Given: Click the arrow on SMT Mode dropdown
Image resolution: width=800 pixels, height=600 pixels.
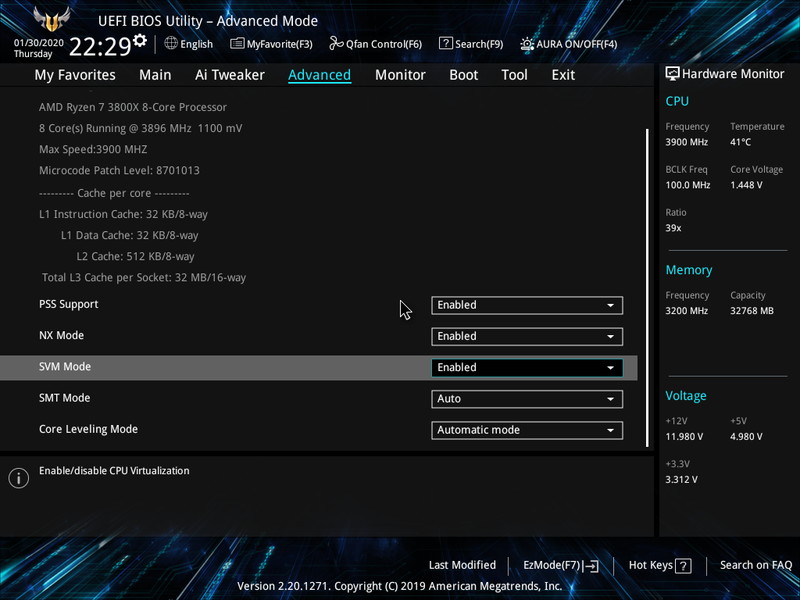Looking at the screenshot, I should (x=610, y=399).
